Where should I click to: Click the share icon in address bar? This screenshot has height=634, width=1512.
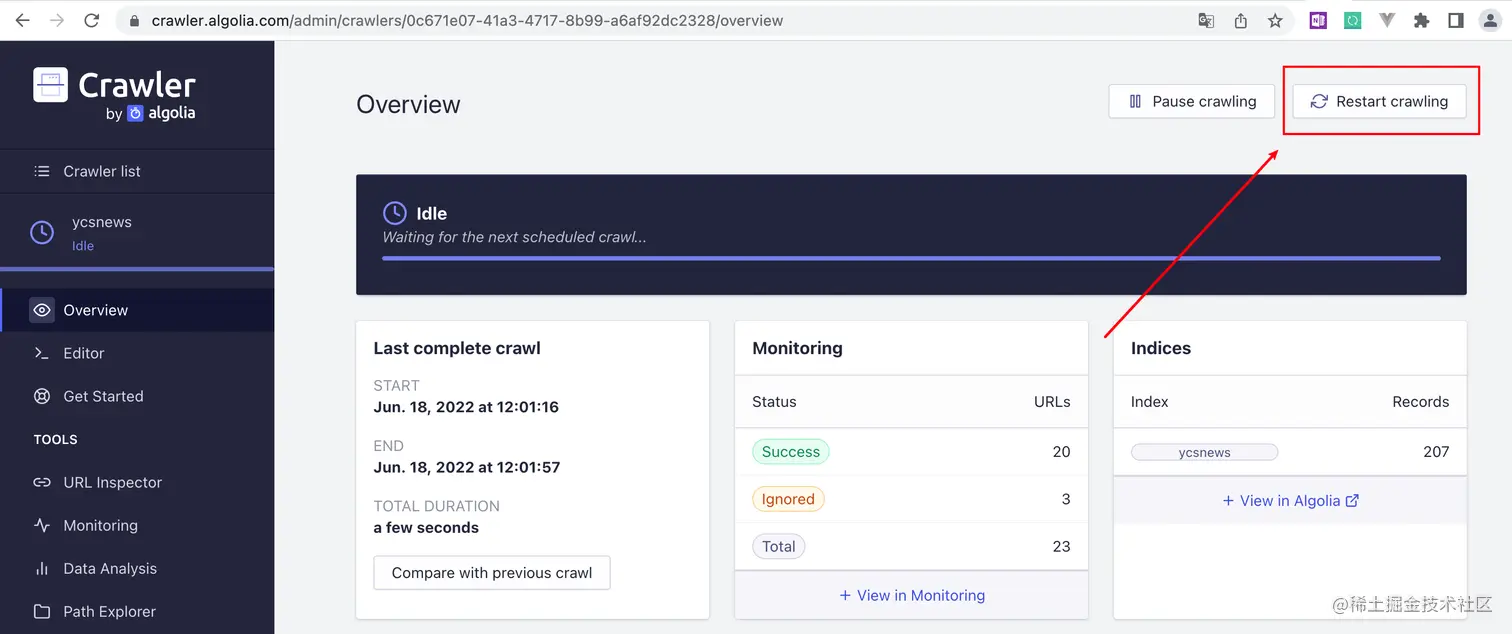point(1241,20)
